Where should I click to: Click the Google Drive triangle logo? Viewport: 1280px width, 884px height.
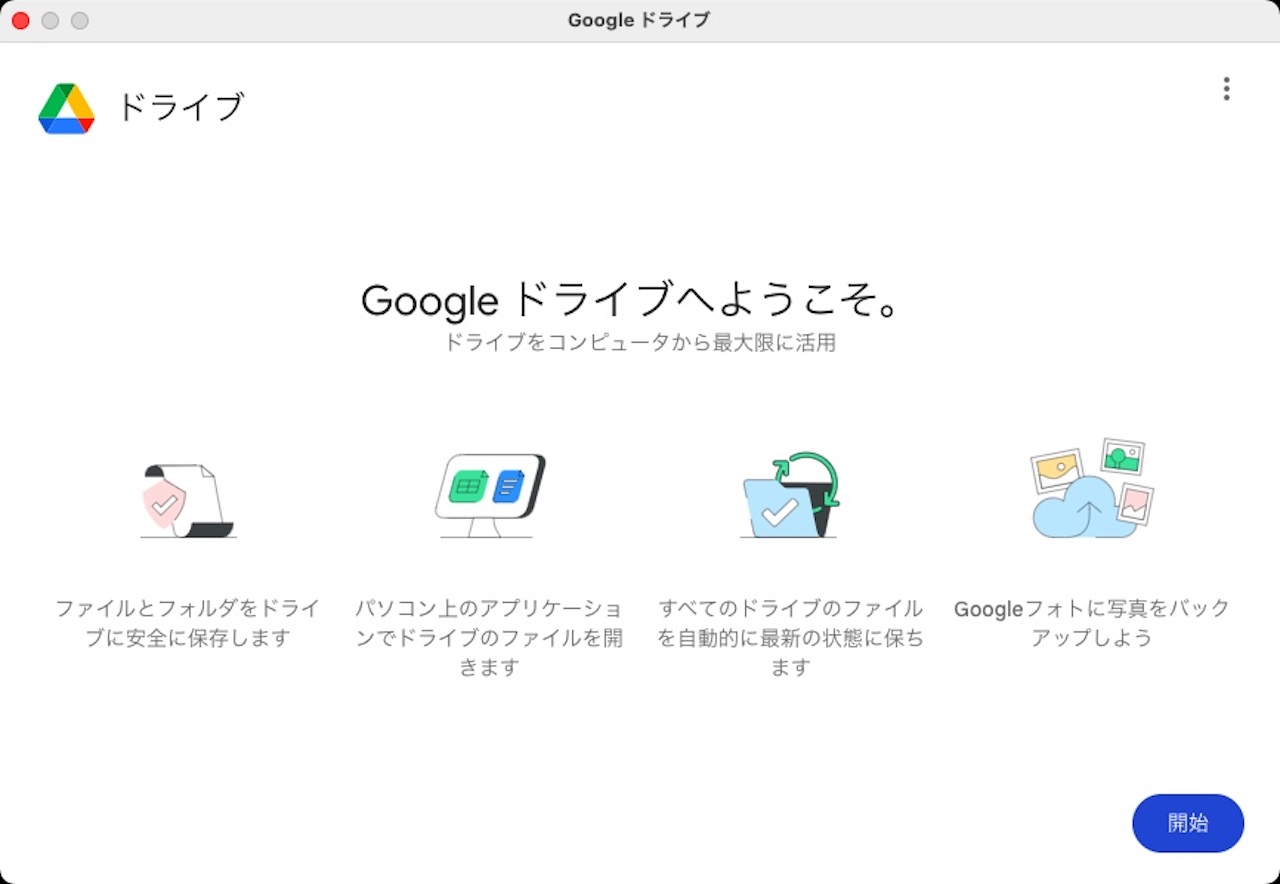tap(66, 108)
